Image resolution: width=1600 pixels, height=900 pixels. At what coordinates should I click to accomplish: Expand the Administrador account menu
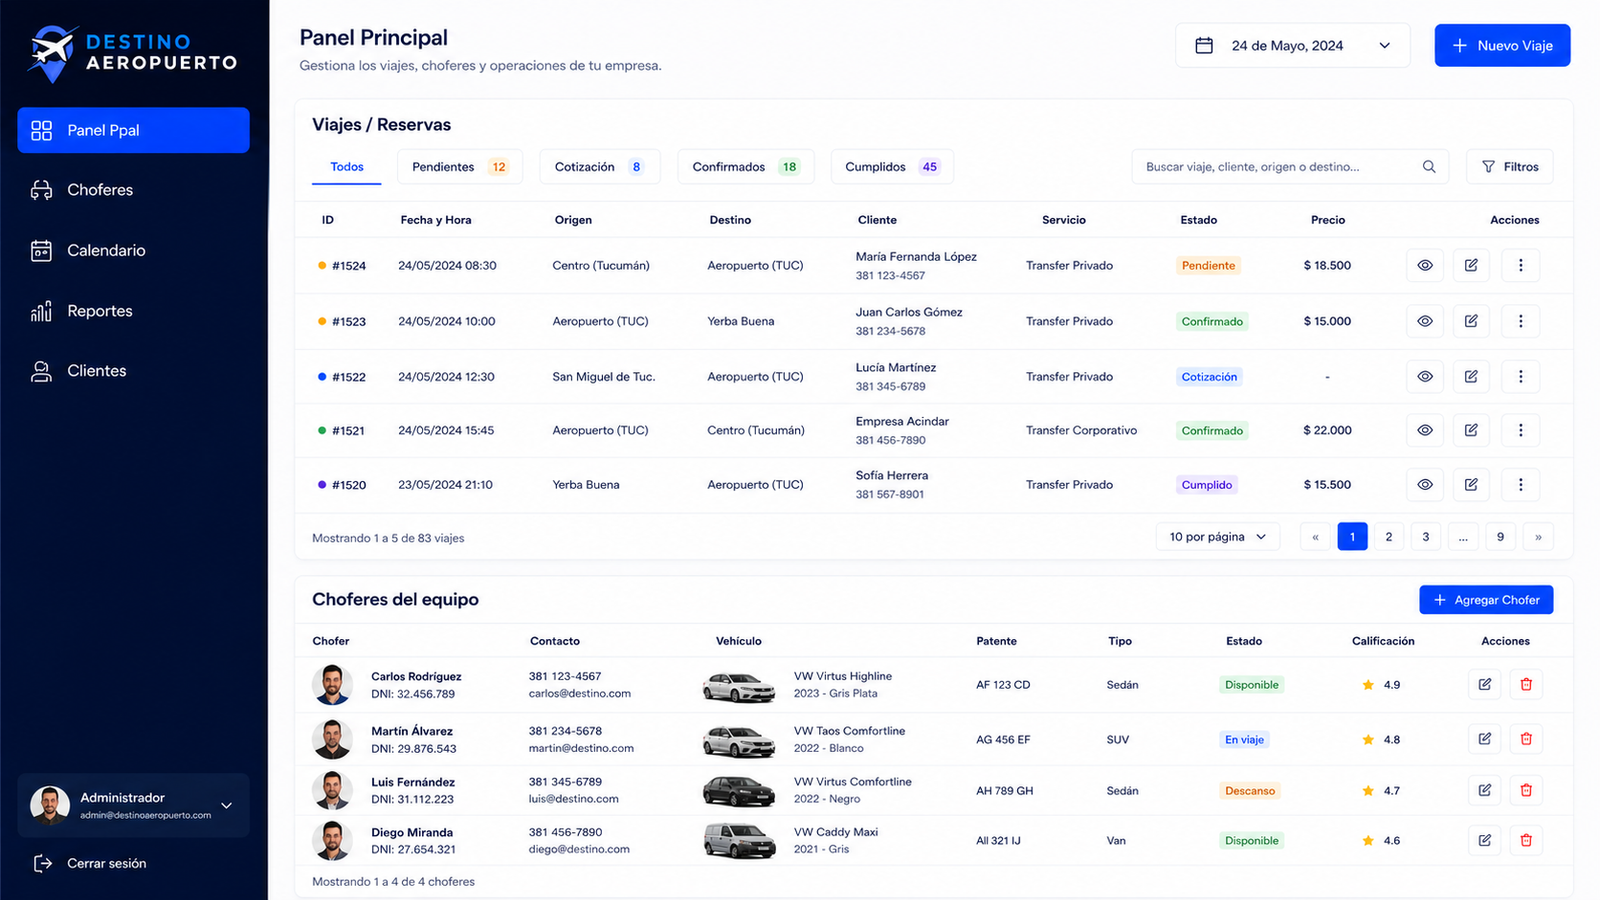(133, 805)
